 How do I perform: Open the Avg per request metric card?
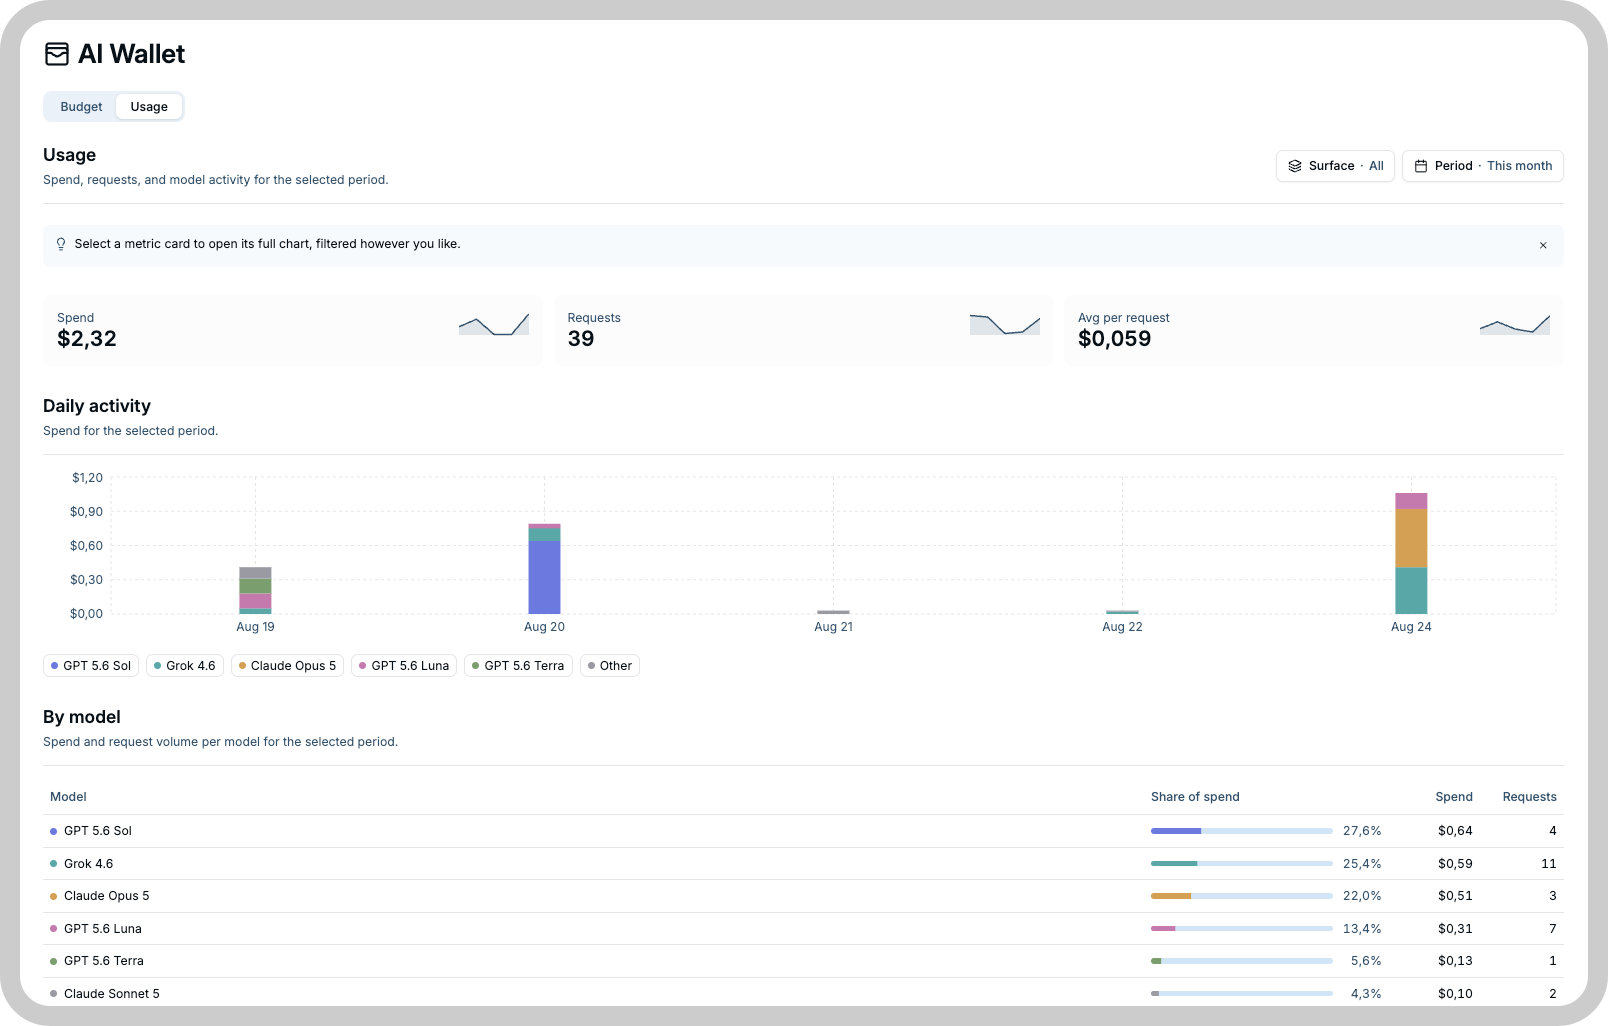click(1313, 330)
